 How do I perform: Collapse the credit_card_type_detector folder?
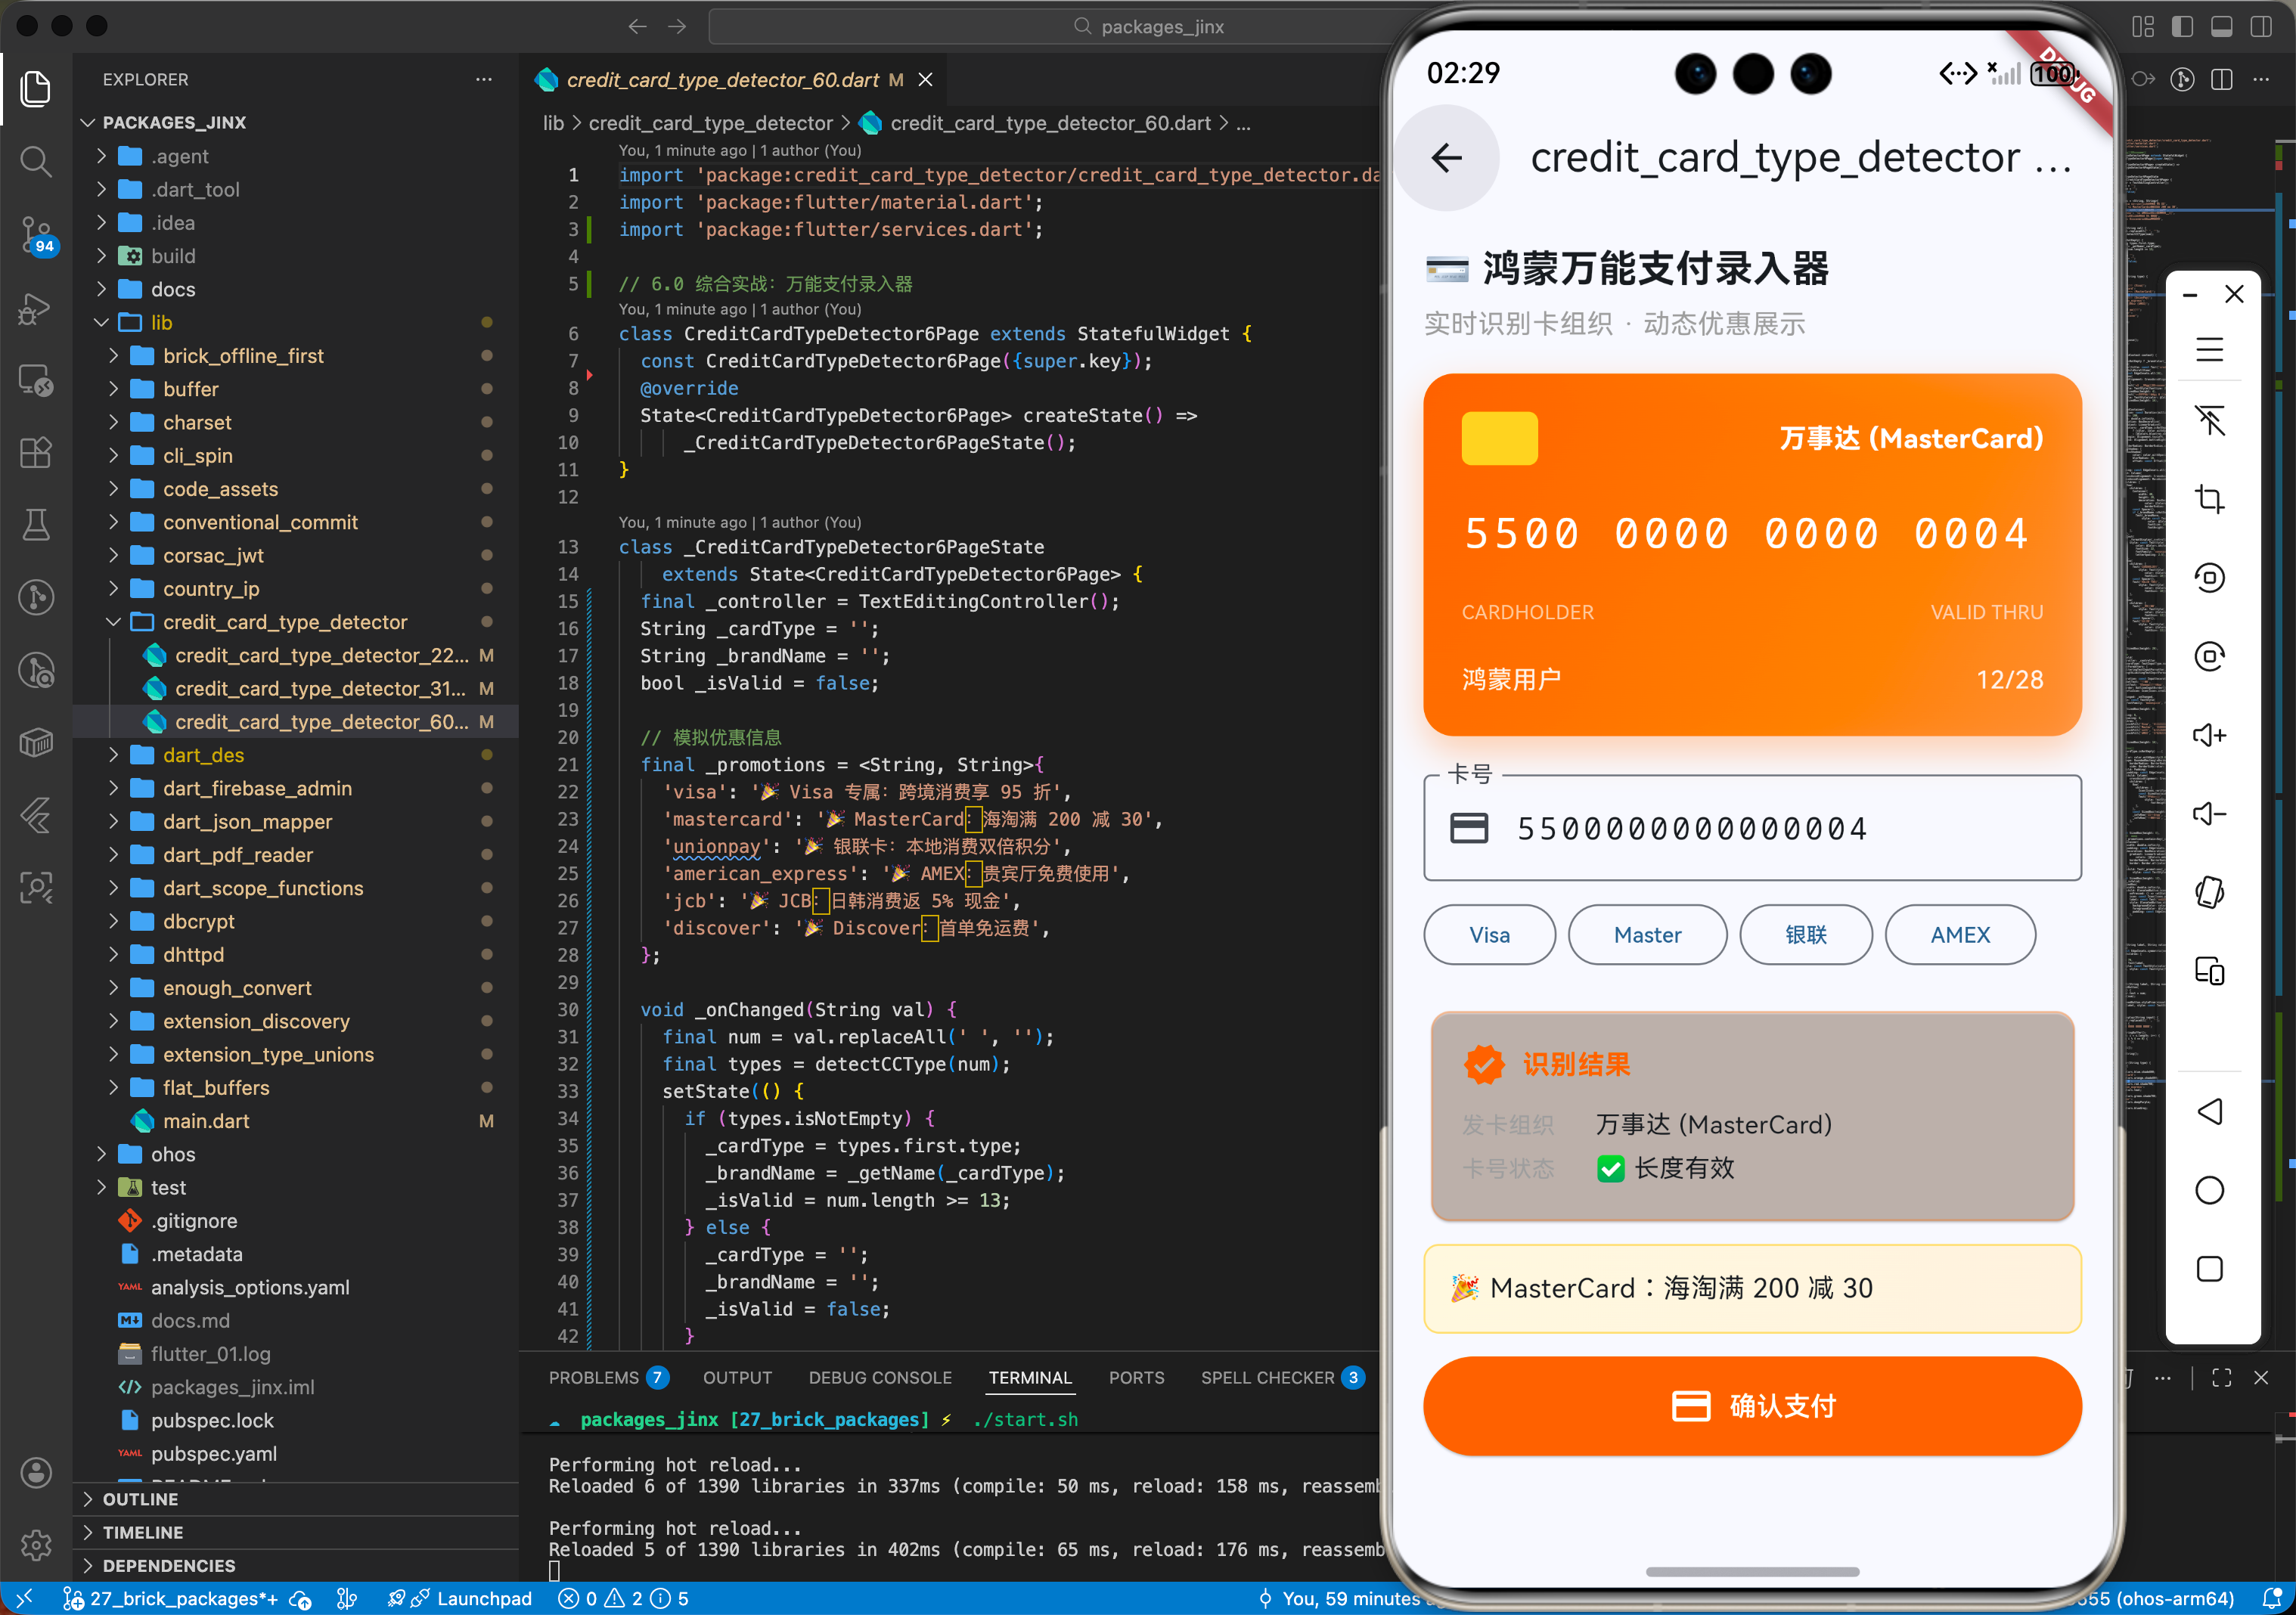click(x=285, y=622)
